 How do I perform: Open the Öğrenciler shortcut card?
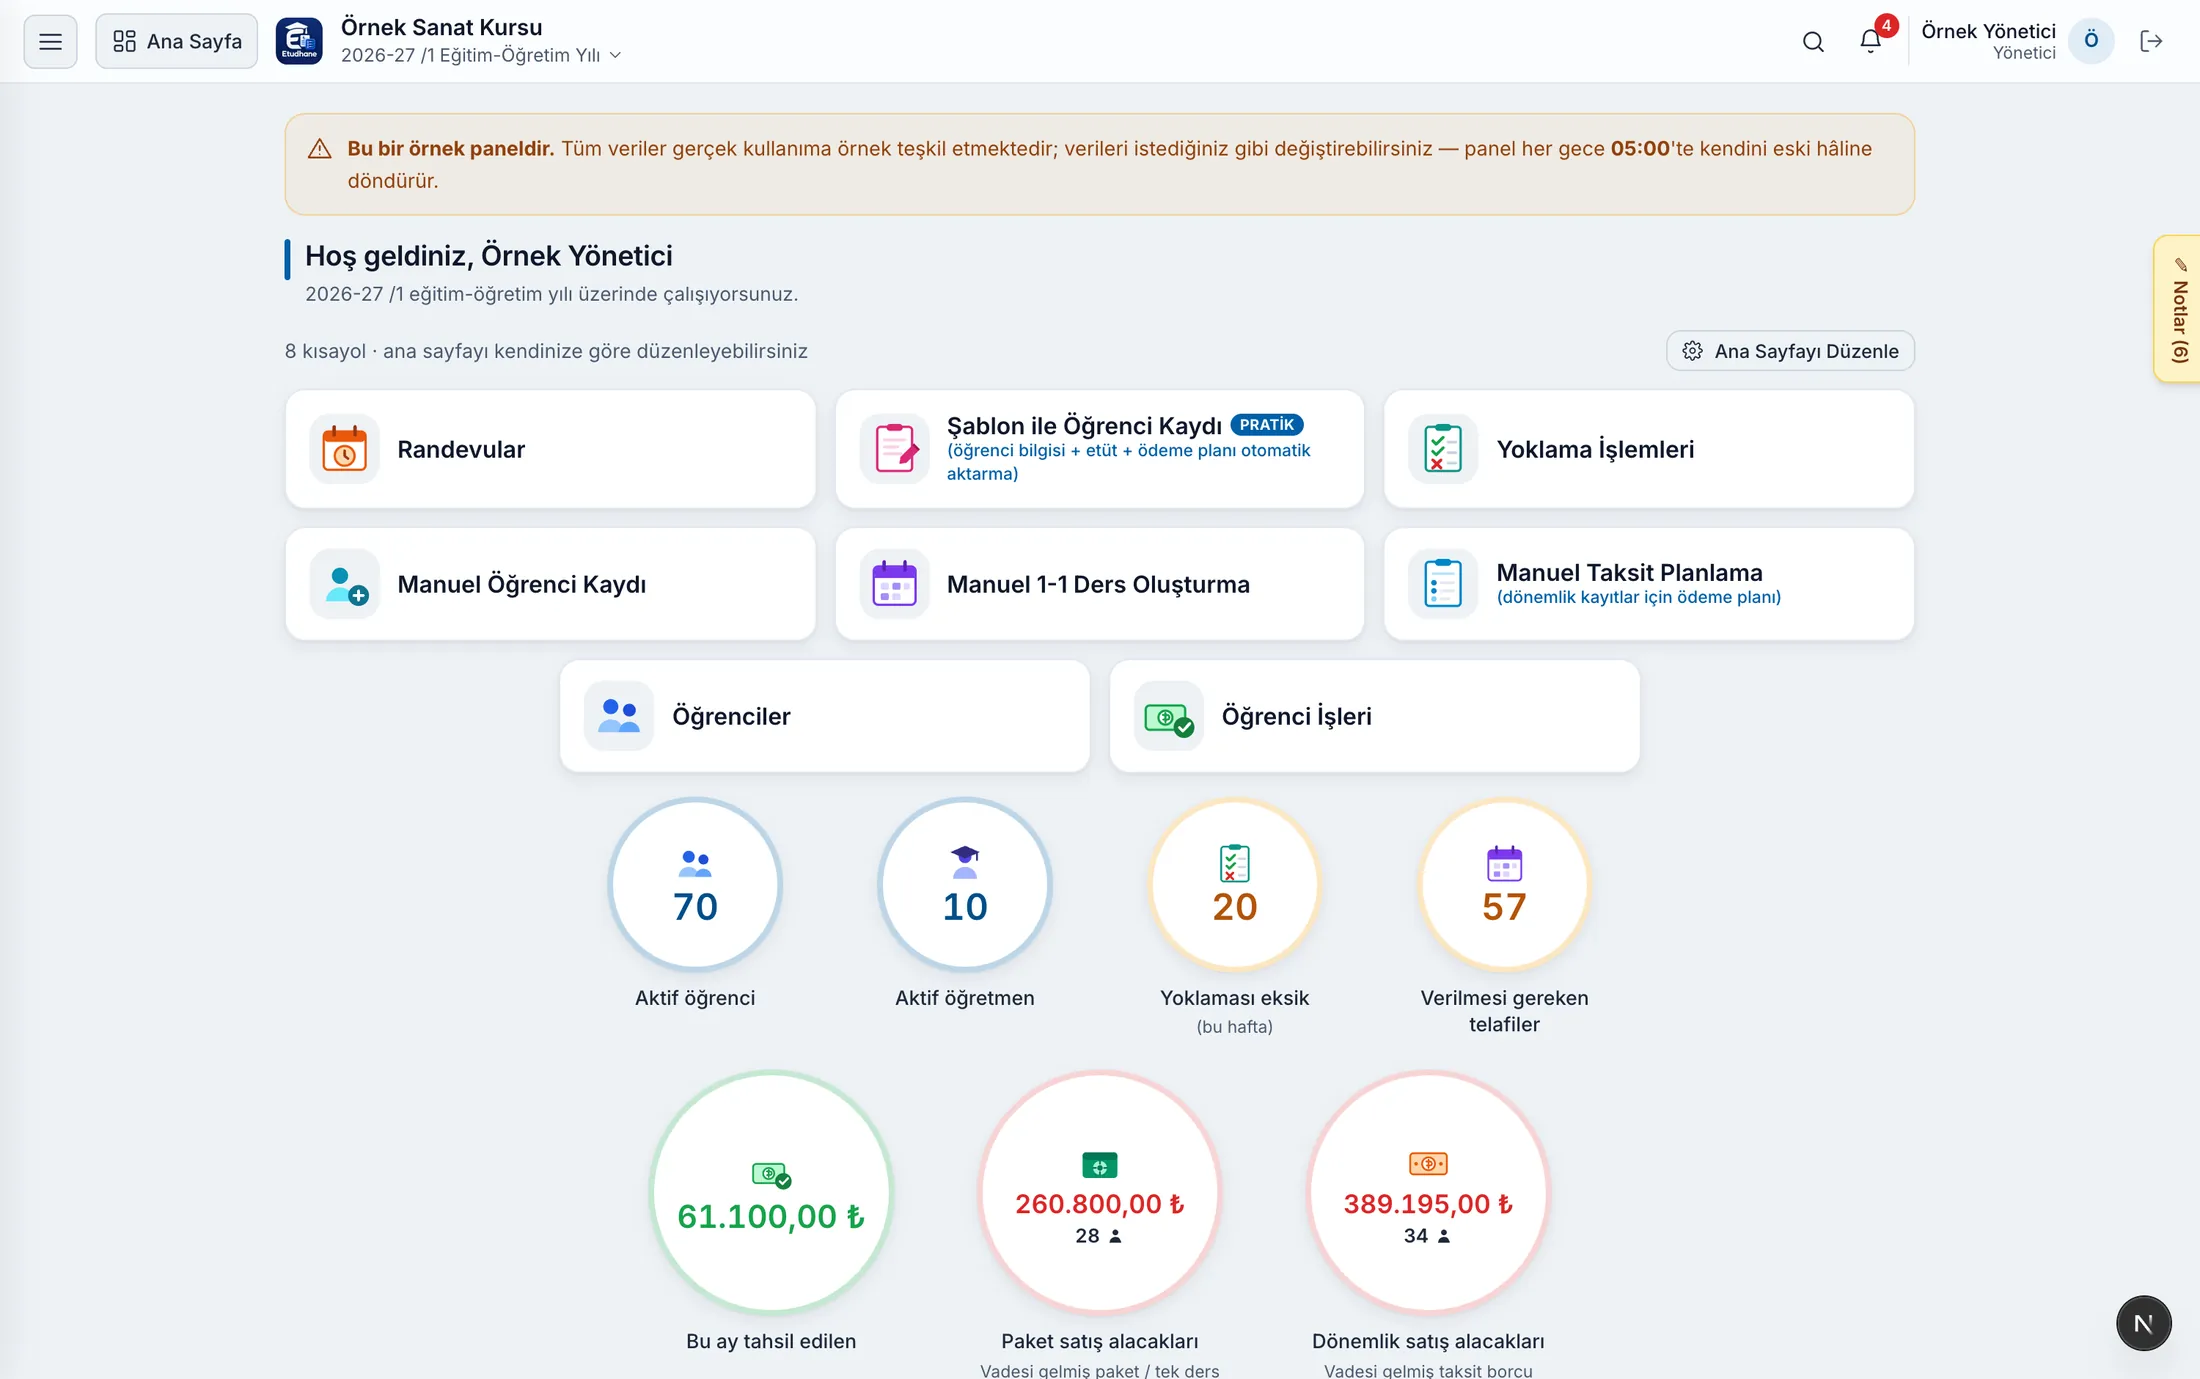tap(824, 716)
